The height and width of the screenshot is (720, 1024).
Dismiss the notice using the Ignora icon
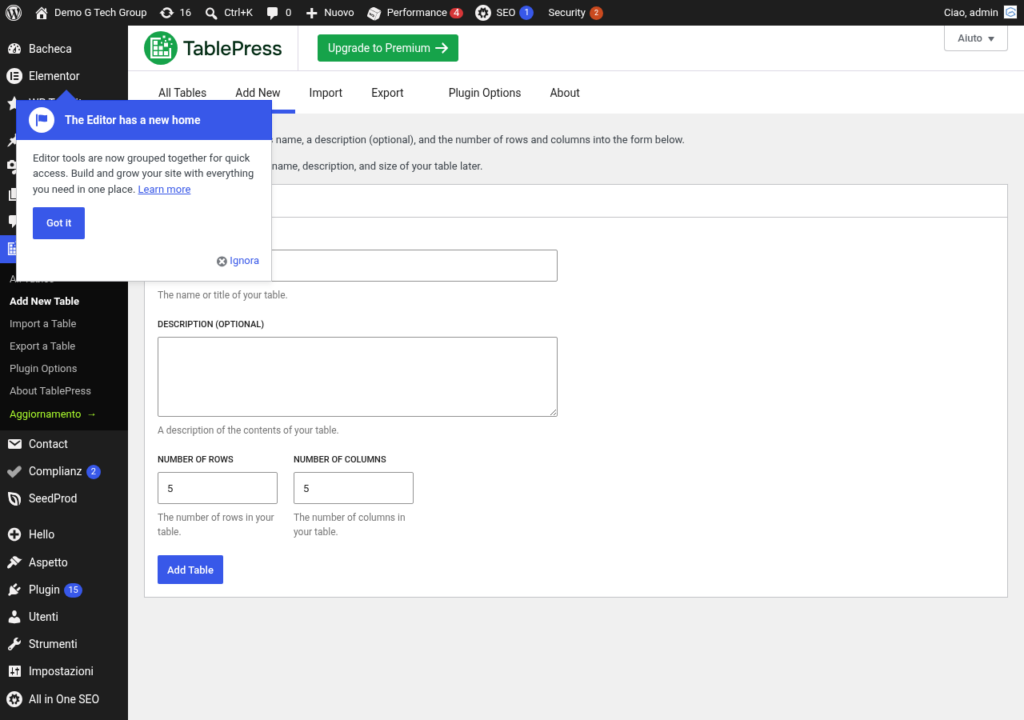(222, 261)
